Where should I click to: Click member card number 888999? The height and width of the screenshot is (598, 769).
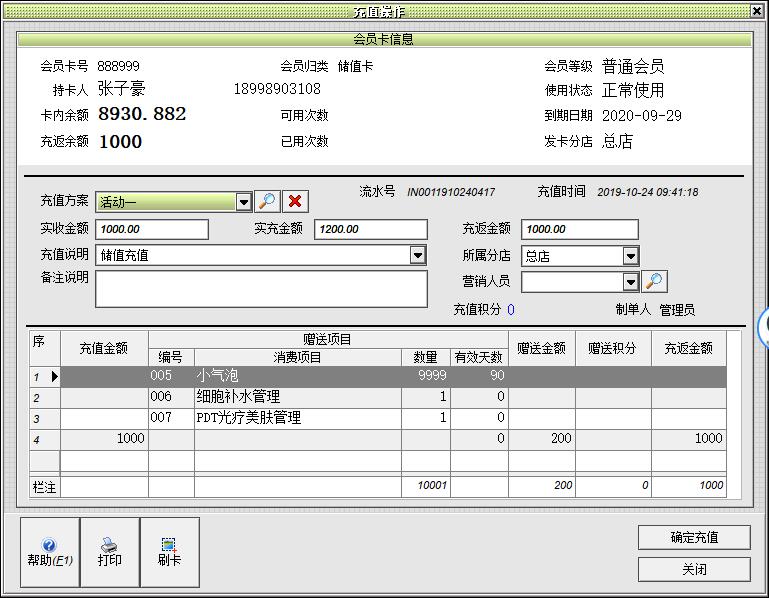tap(118, 66)
